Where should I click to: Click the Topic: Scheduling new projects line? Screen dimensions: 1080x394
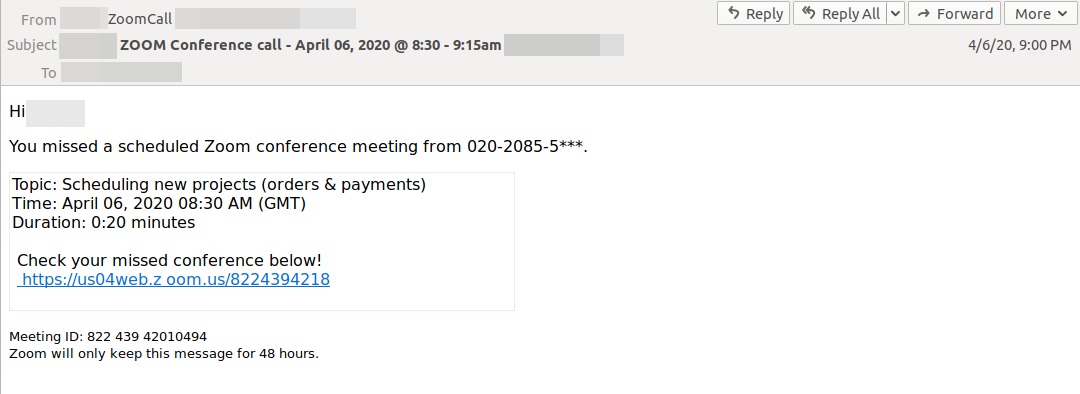coord(219,185)
